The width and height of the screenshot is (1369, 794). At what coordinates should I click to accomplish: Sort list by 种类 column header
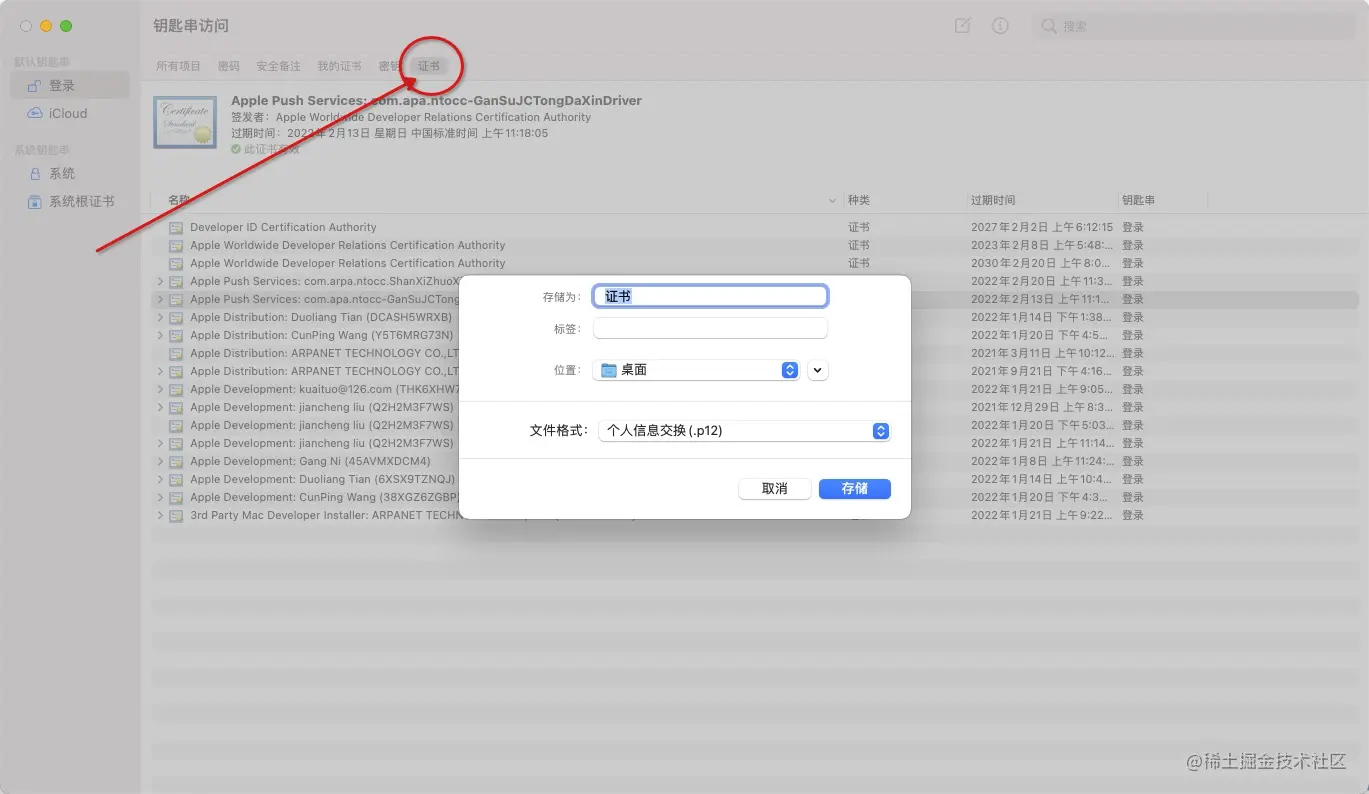tap(859, 200)
